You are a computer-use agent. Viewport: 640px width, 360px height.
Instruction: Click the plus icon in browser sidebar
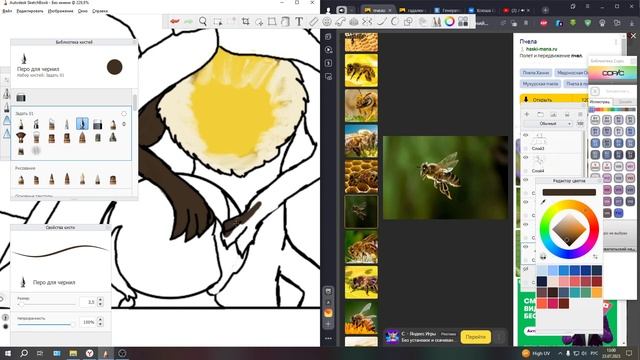328,324
